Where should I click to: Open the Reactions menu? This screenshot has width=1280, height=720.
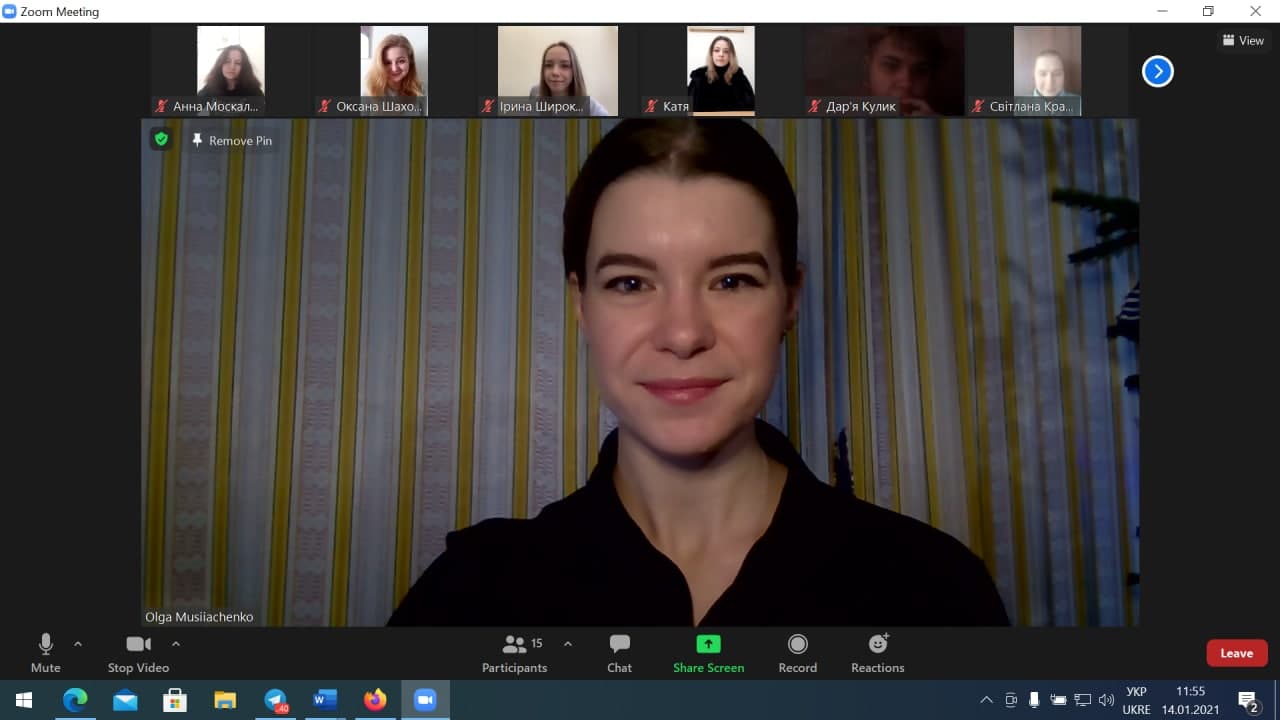(x=877, y=653)
